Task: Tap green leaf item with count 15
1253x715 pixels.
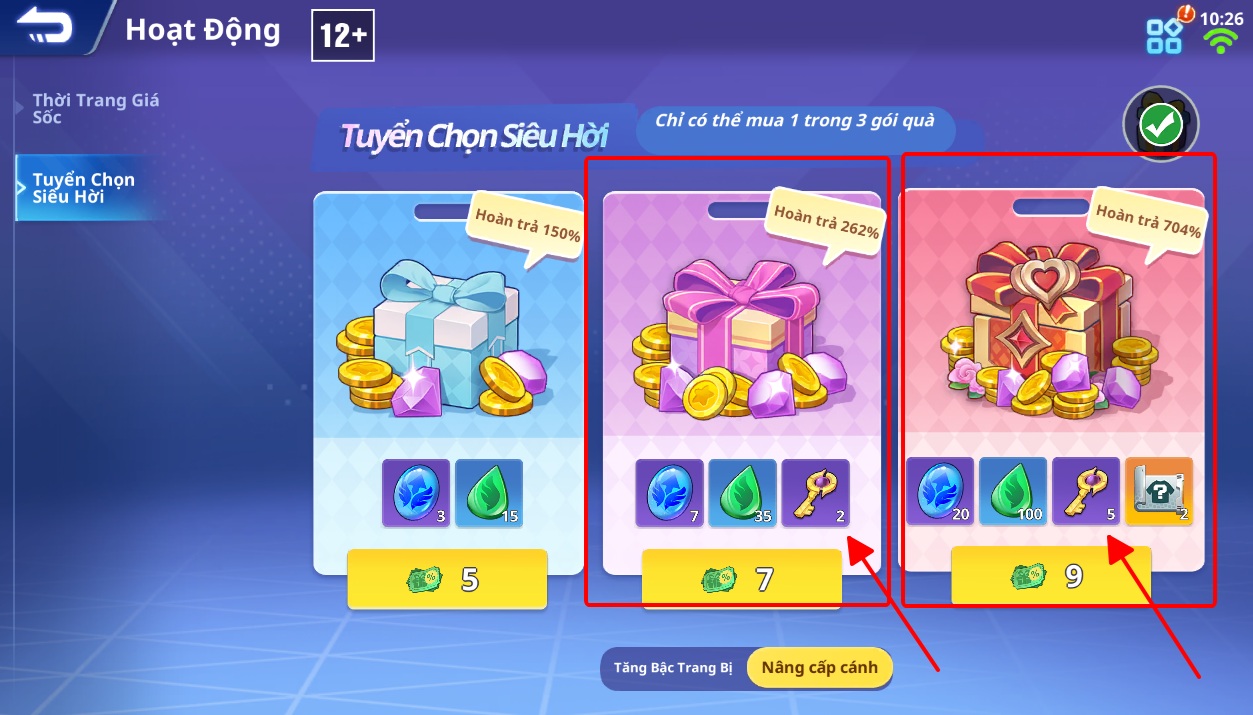Action: pos(489,493)
